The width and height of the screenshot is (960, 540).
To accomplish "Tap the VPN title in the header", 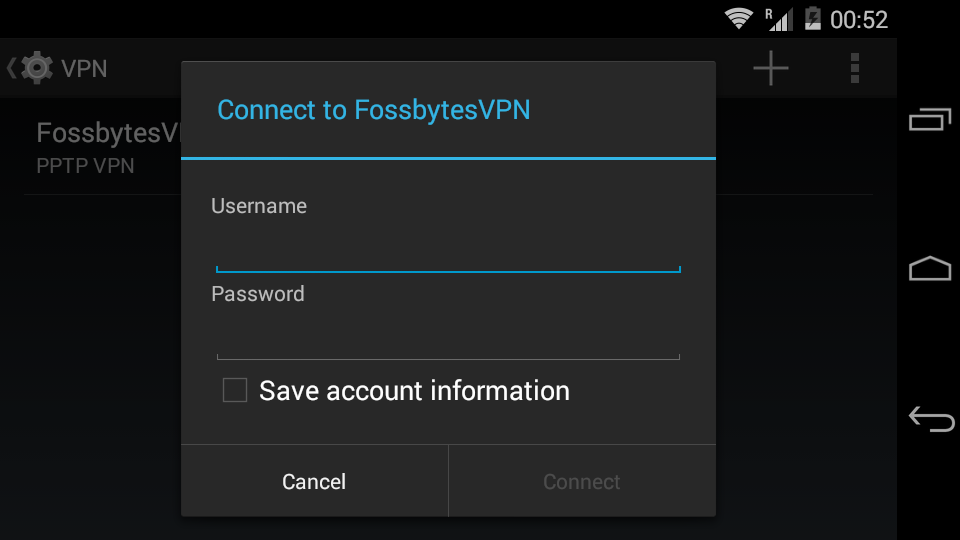I will click(84, 68).
